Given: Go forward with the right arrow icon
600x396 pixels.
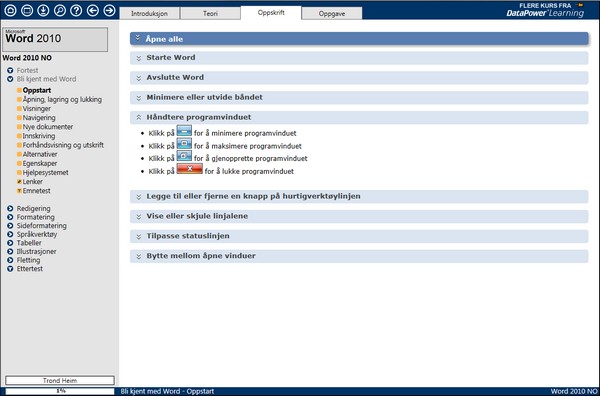Looking at the screenshot, I should pyautogui.click(x=109, y=10).
